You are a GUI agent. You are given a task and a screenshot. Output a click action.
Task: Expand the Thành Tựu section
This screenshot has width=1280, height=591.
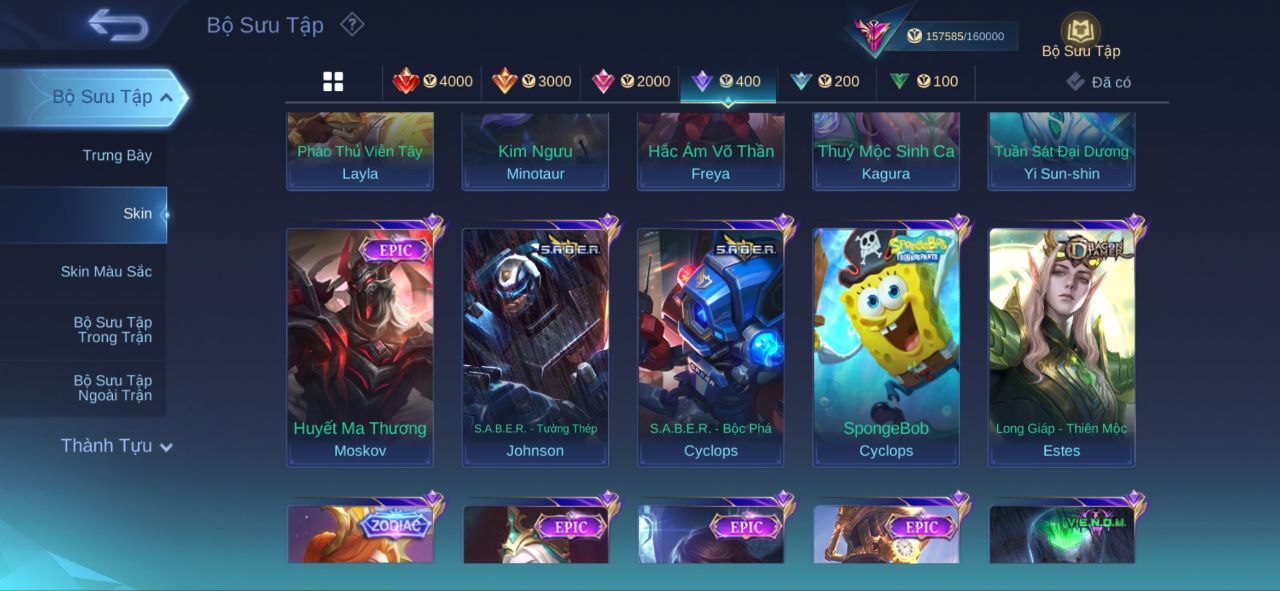116,446
